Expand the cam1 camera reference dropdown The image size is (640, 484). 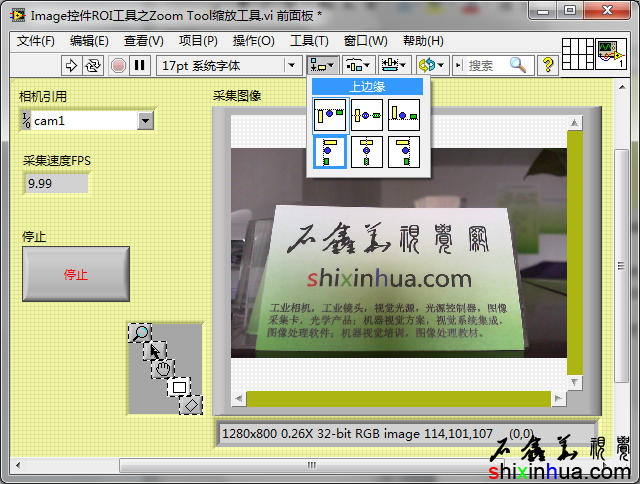click(x=145, y=121)
